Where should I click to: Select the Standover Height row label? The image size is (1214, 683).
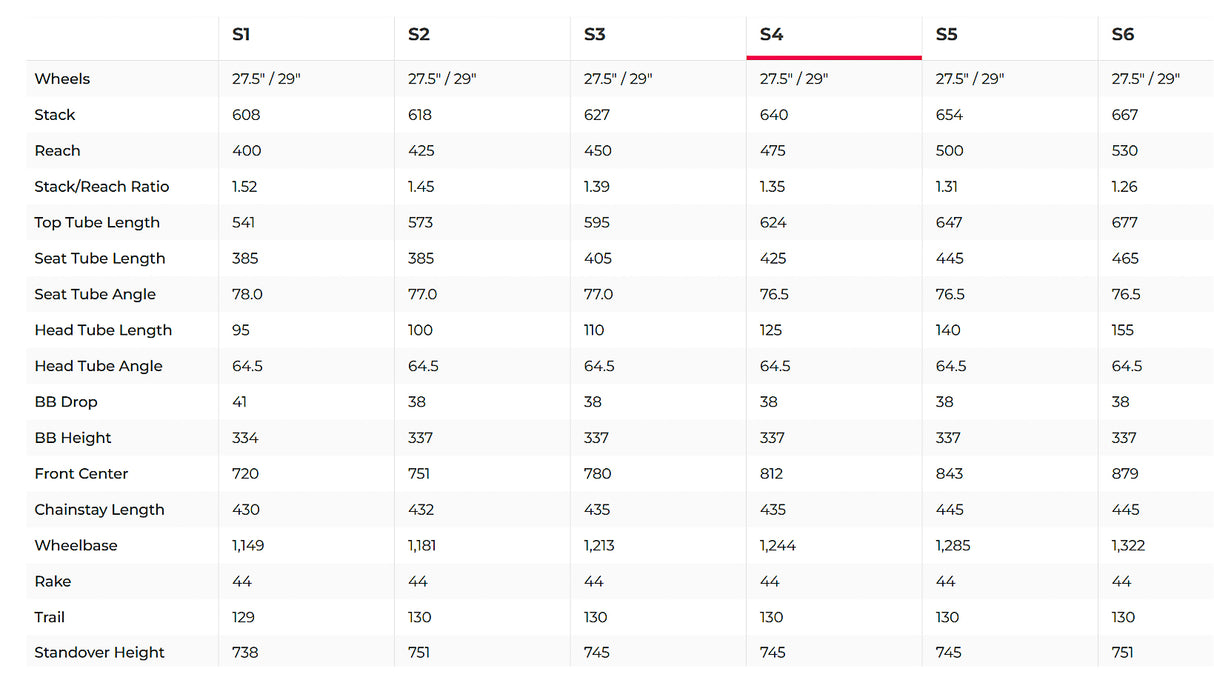click(x=99, y=653)
